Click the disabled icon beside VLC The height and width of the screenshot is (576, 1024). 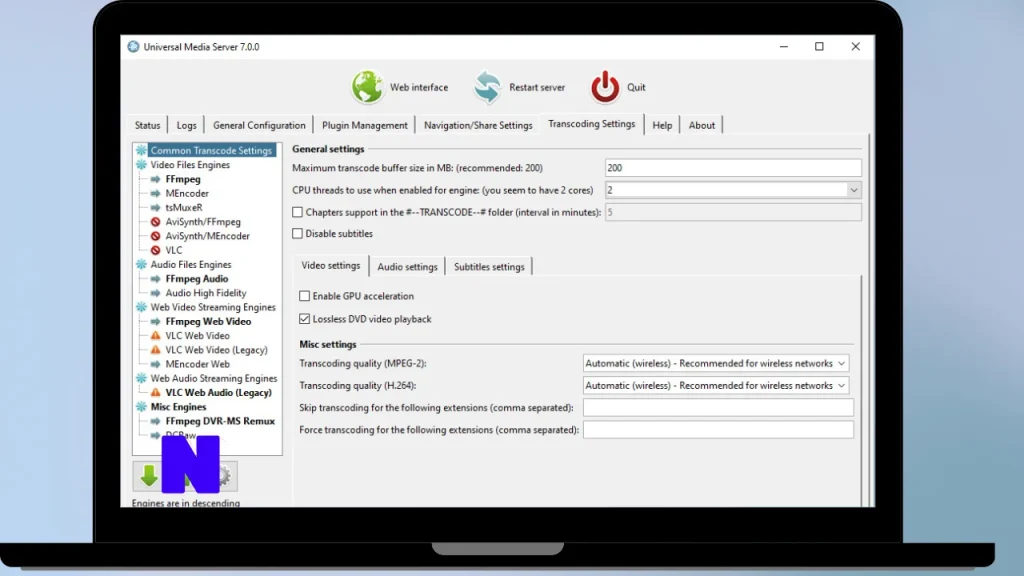(x=155, y=250)
